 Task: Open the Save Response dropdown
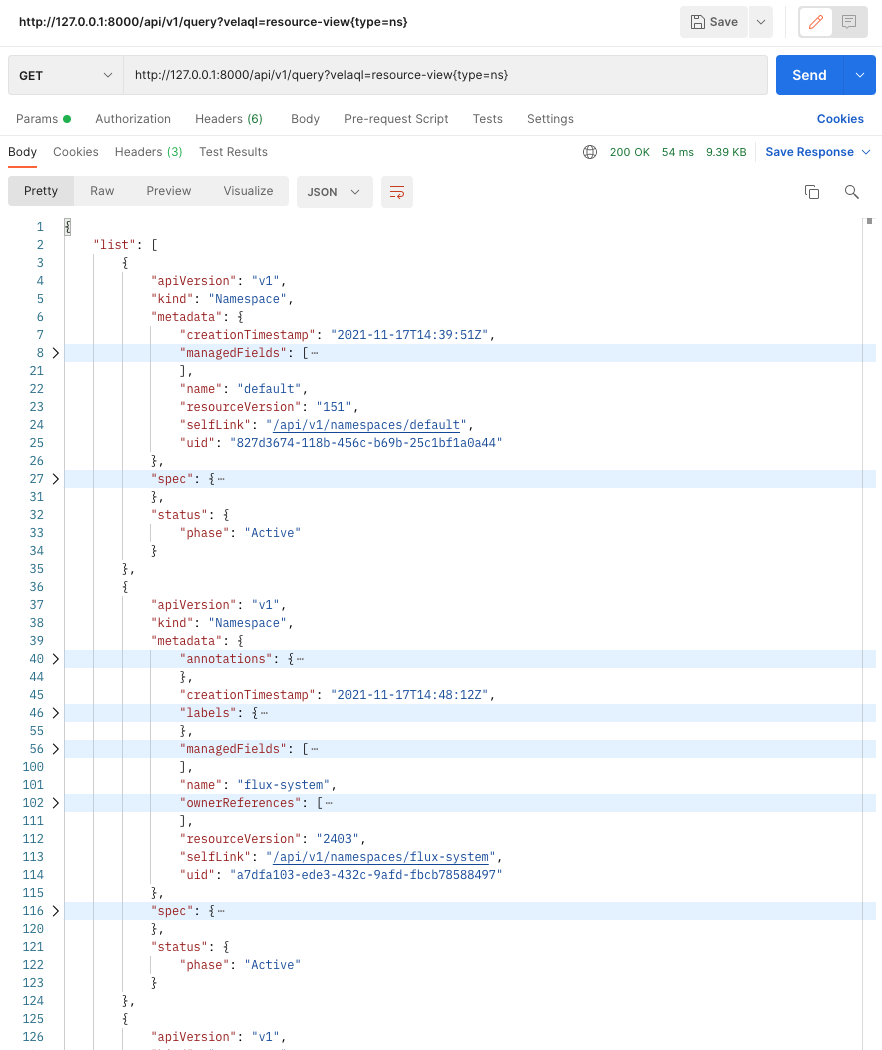818,152
